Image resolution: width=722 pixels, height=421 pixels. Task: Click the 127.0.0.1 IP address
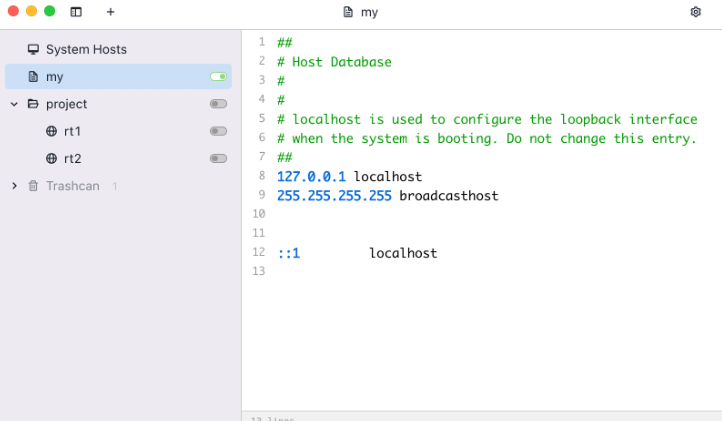[311, 176]
